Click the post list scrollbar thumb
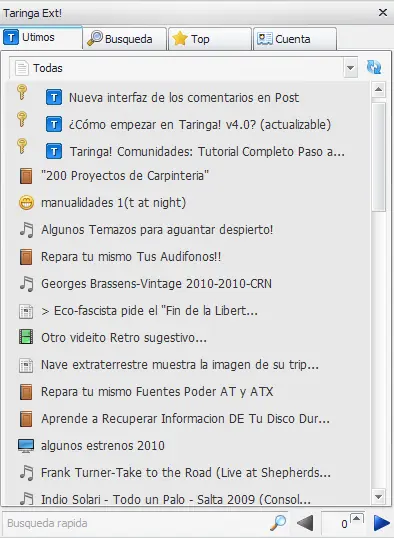This screenshot has height=538, width=394. point(379,157)
